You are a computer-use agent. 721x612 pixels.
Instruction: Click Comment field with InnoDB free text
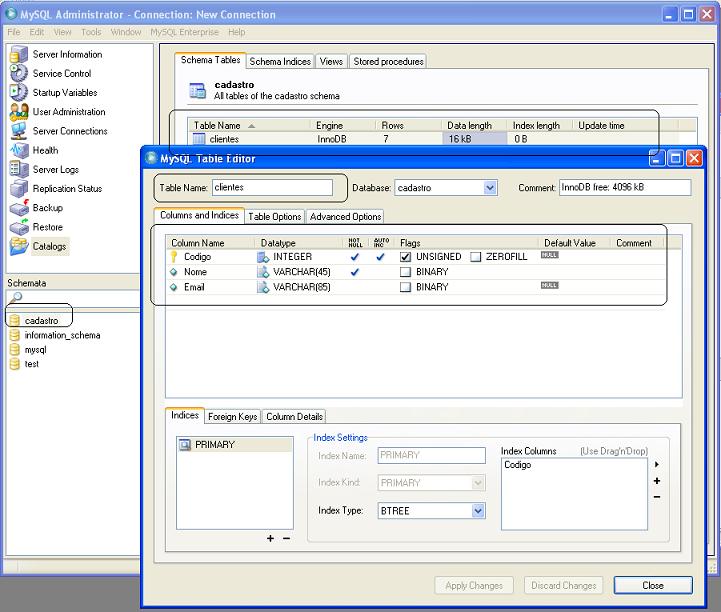[x=625, y=187]
